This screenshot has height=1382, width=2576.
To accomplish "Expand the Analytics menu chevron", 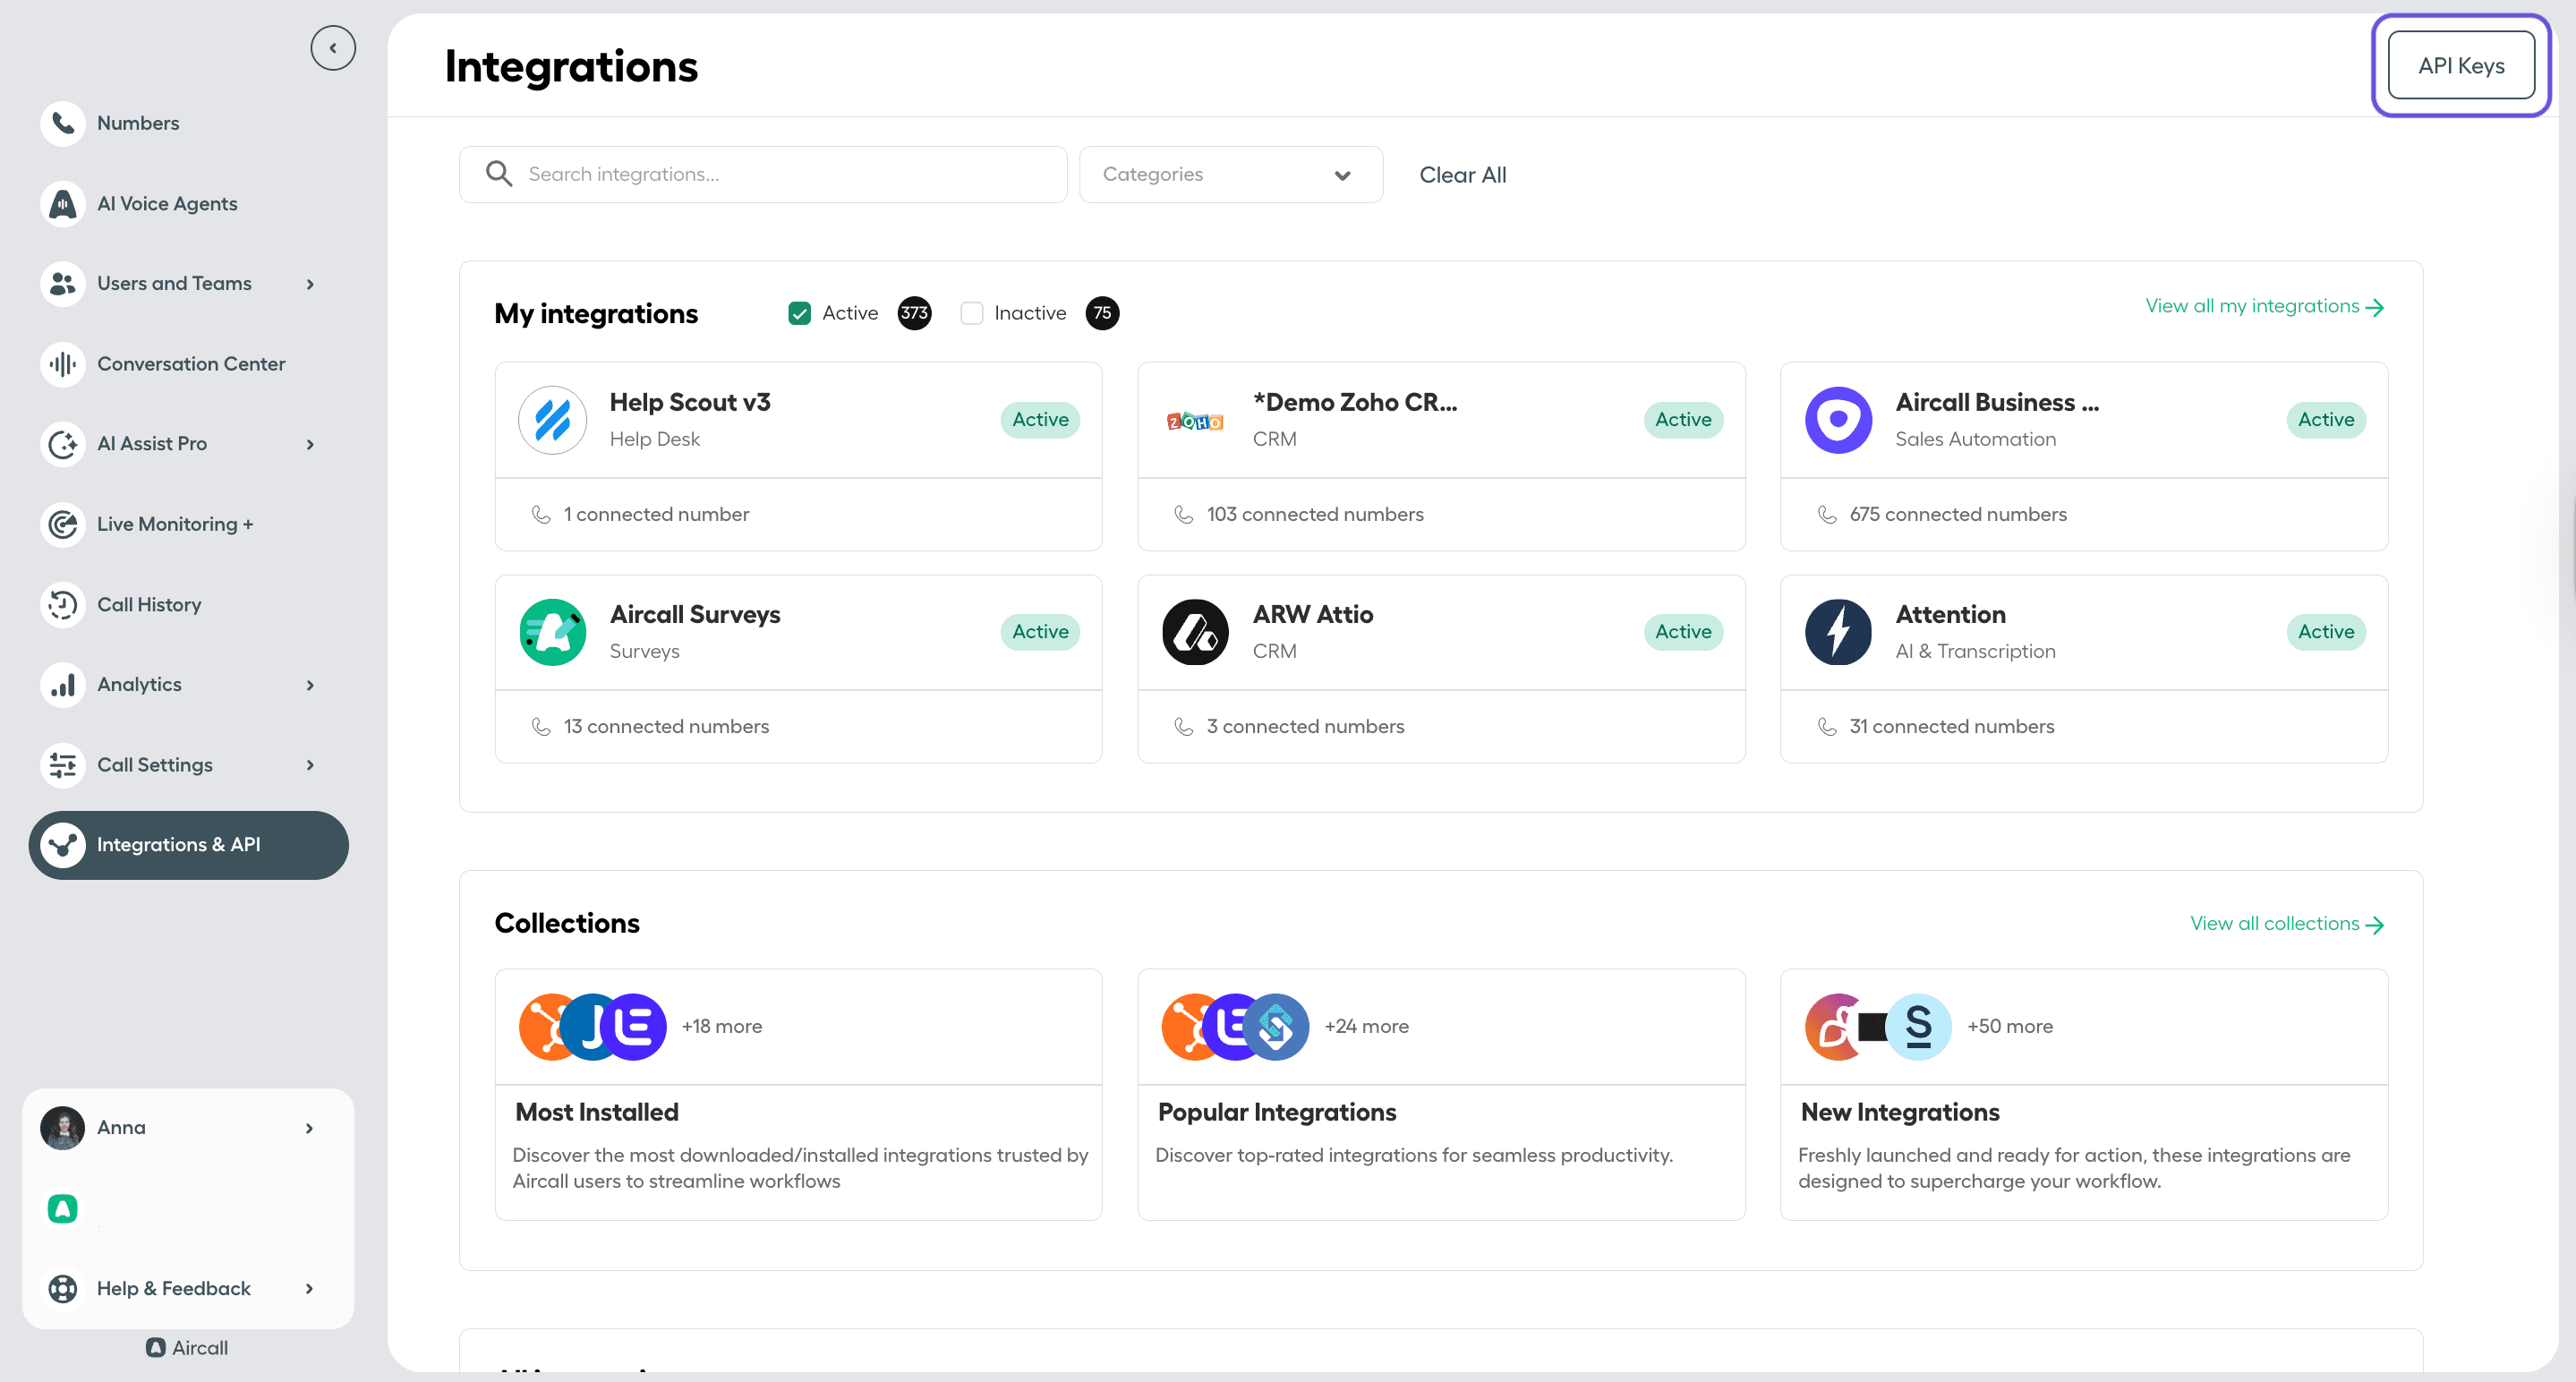I will click(x=310, y=685).
